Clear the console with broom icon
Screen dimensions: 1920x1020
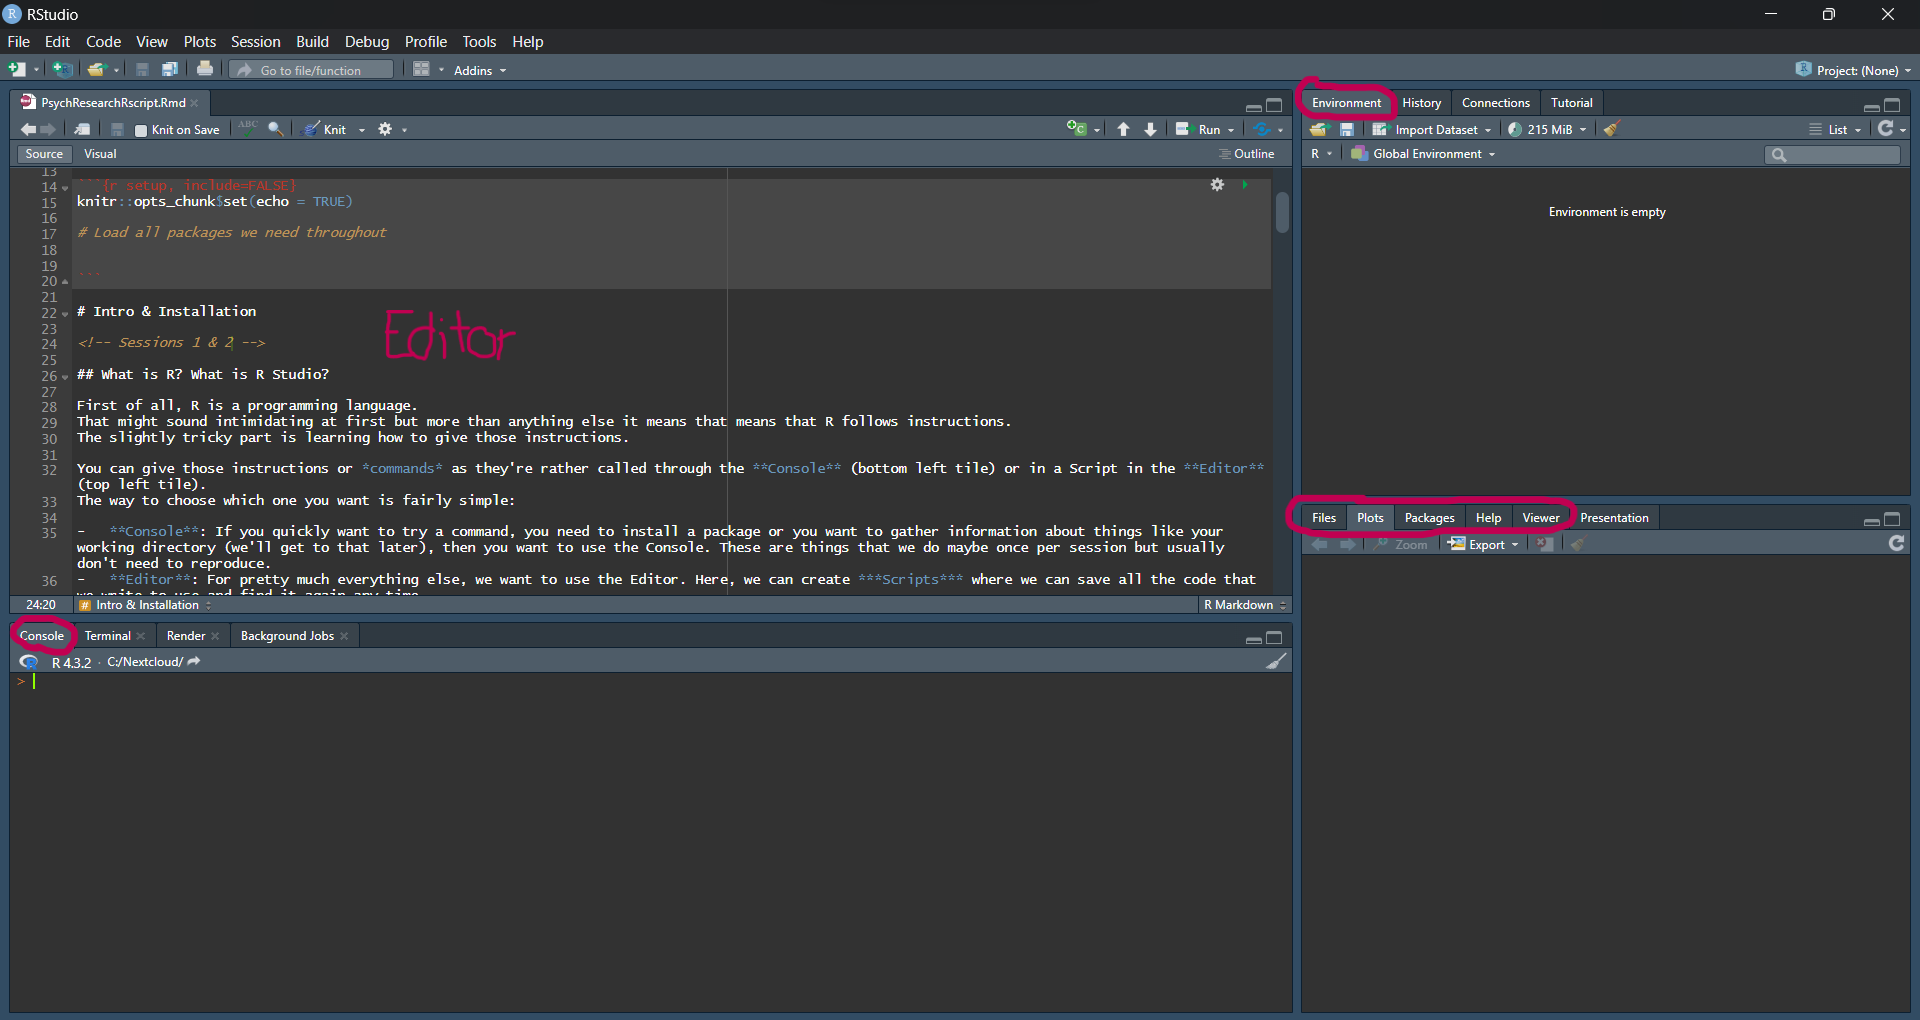1277,661
